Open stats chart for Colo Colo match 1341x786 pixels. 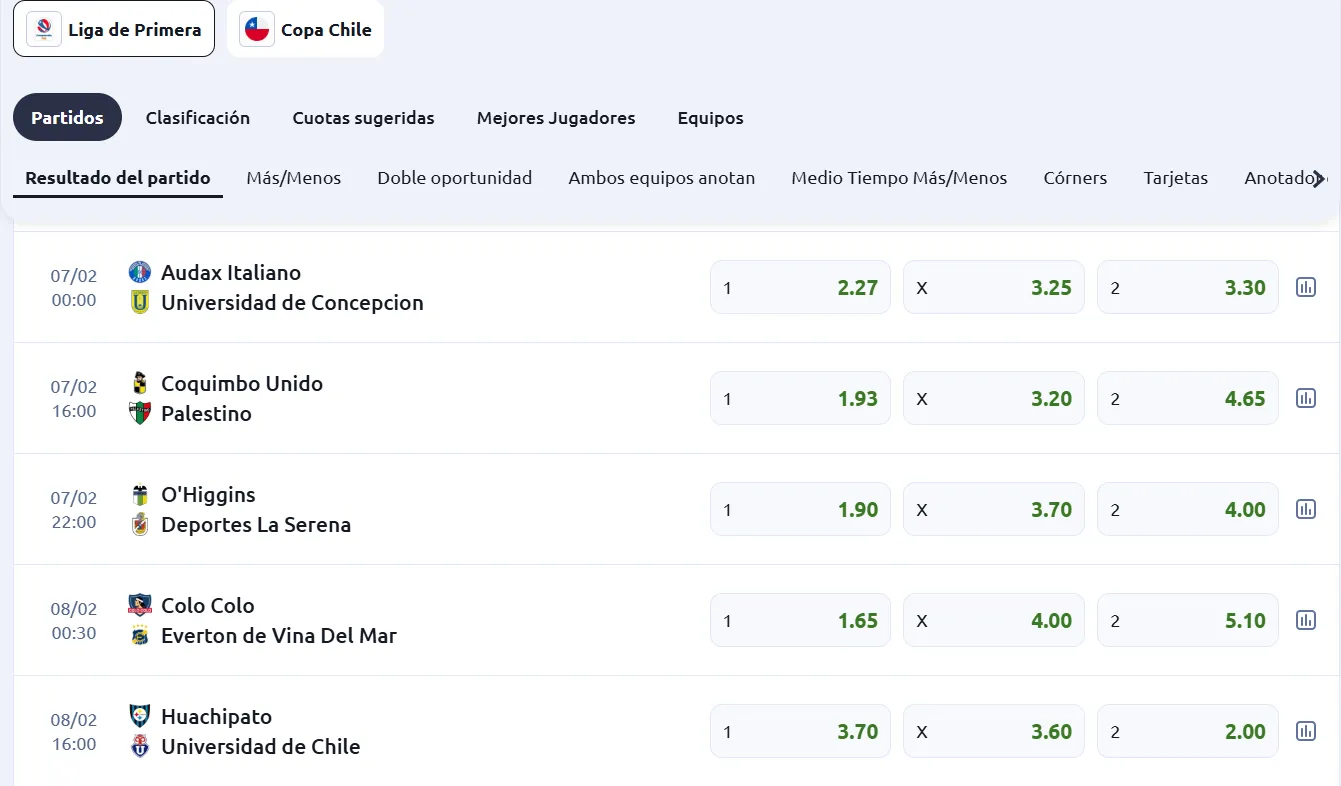(x=1306, y=620)
